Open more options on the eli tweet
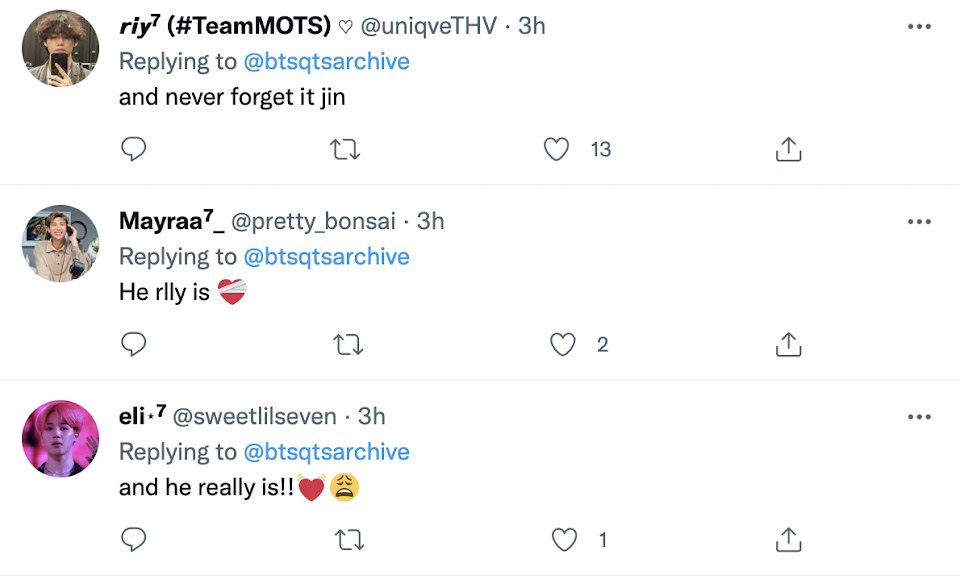 tap(918, 417)
